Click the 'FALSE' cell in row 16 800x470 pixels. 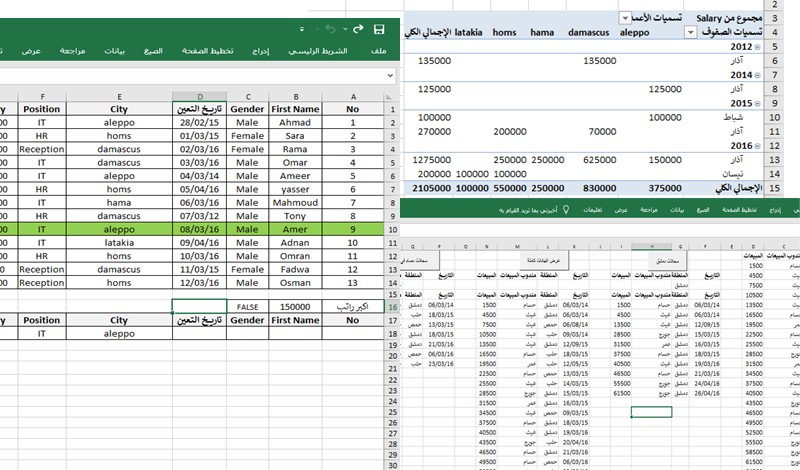pyautogui.click(x=247, y=307)
